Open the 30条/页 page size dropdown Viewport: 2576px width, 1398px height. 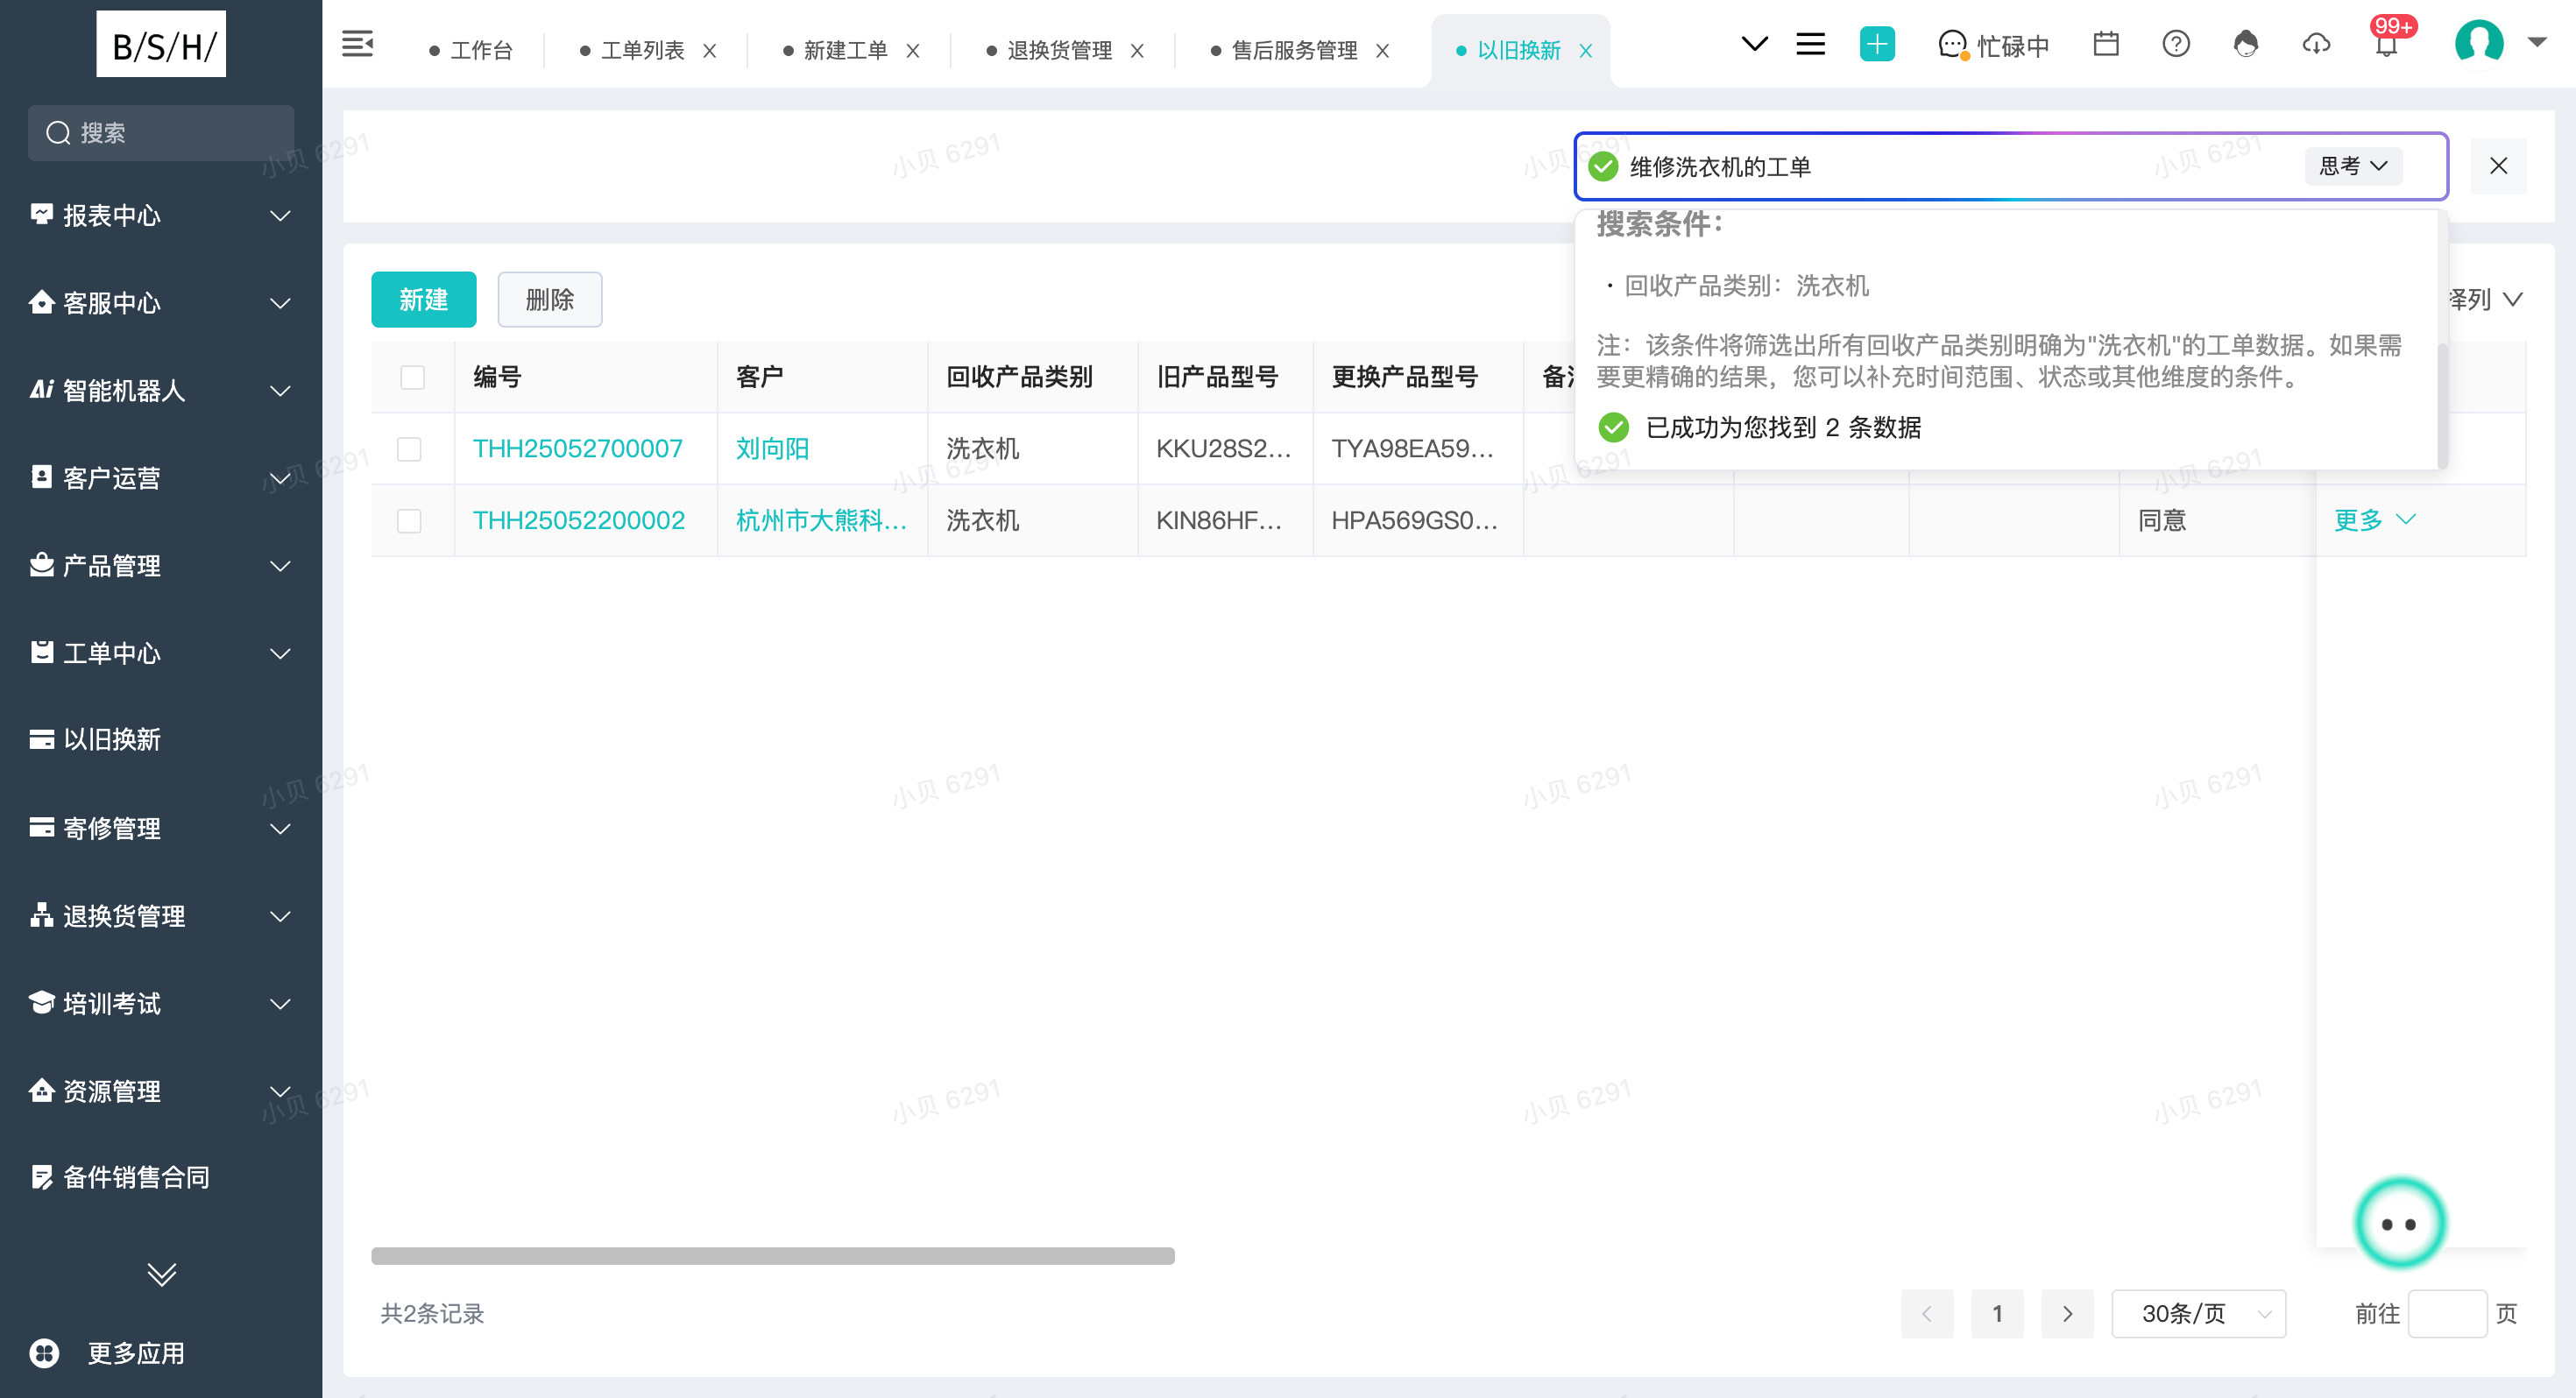coord(2198,1313)
